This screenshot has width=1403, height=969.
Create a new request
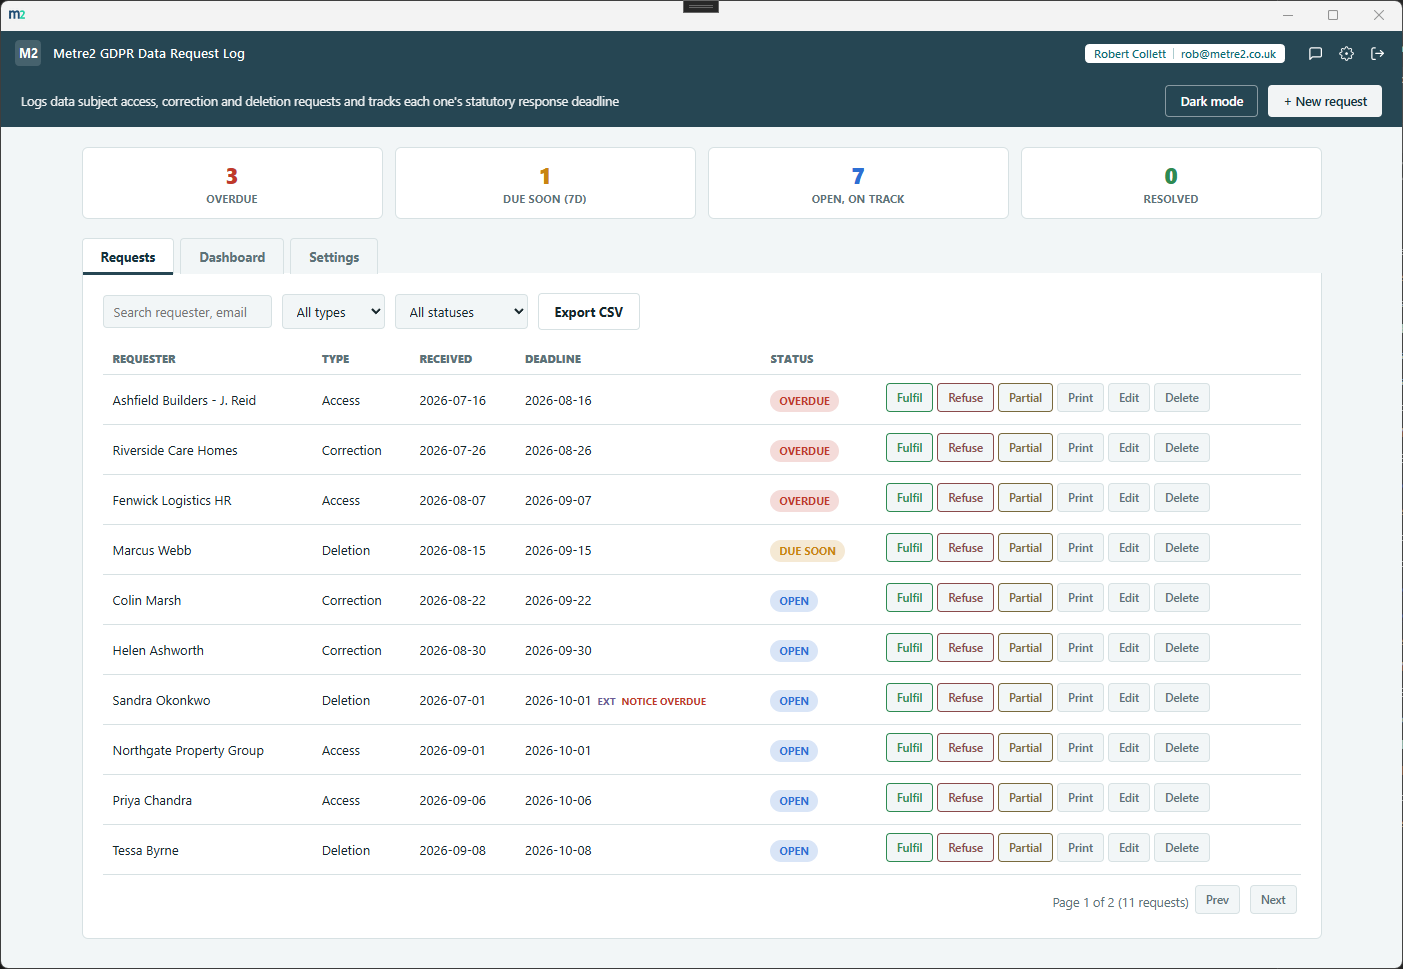[x=1325, y=101]
